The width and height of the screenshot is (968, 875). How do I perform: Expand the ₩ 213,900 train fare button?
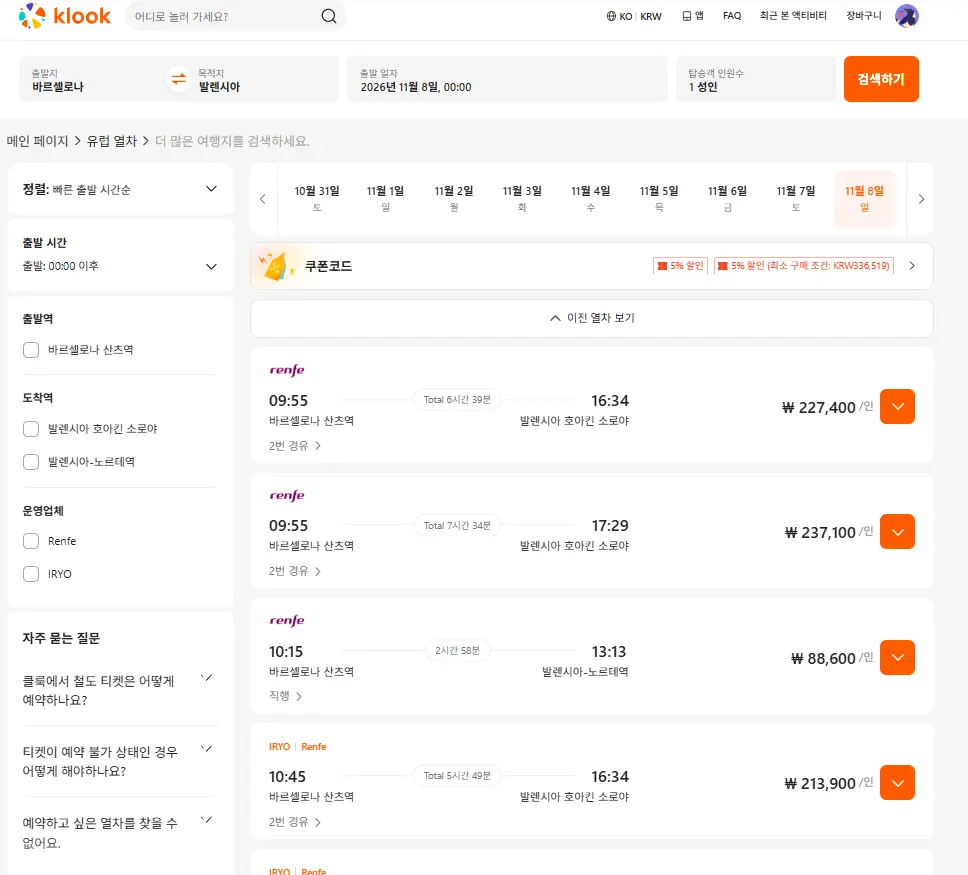[897, 783]
